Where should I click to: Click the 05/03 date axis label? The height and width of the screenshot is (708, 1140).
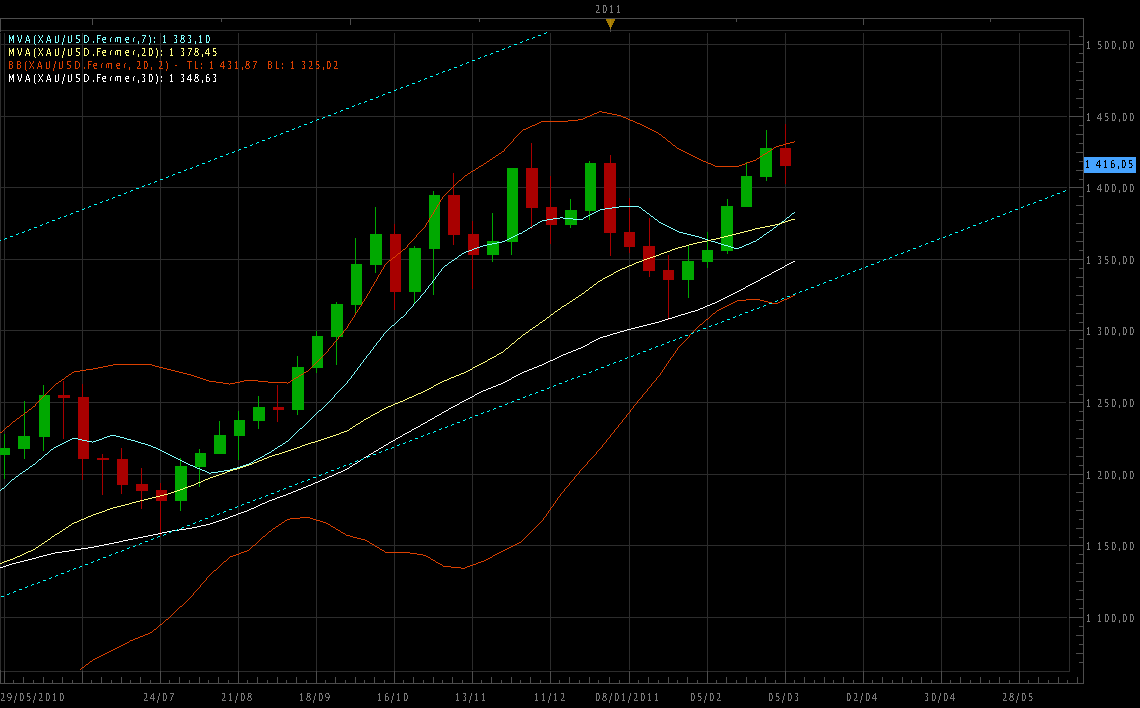click(783, 696)
